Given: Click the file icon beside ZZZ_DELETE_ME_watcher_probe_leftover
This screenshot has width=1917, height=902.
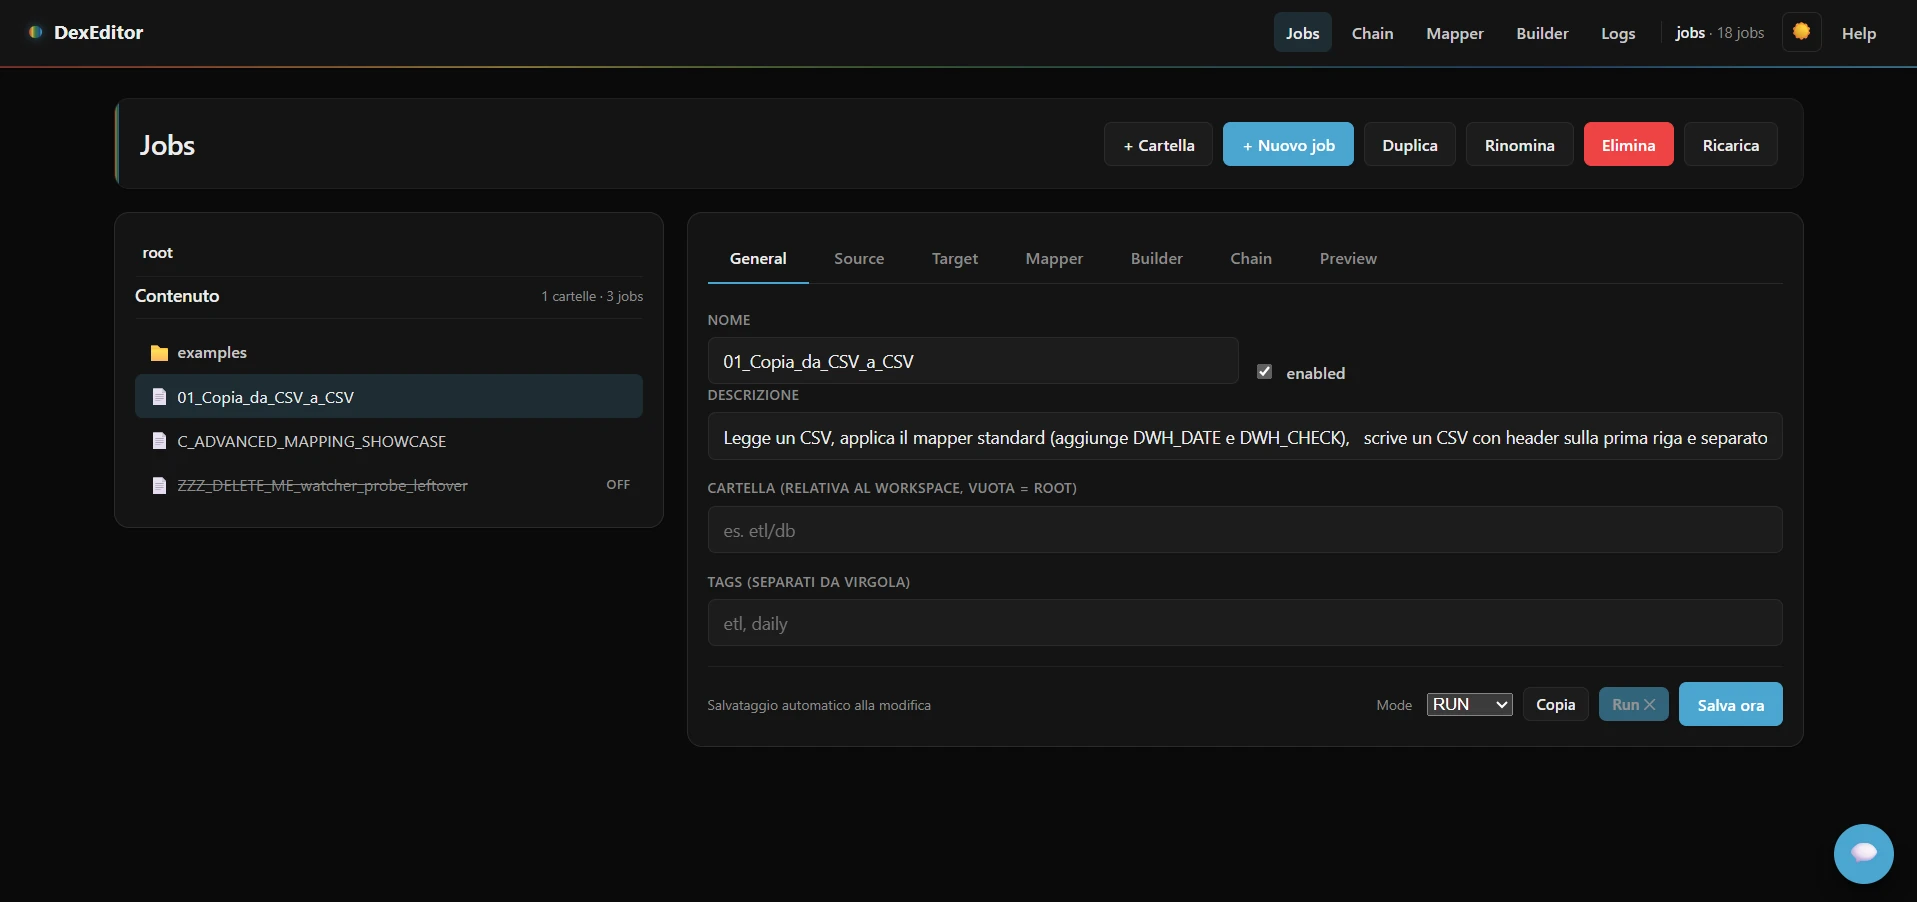Looking at the screenshot, I should coord(159,486).
